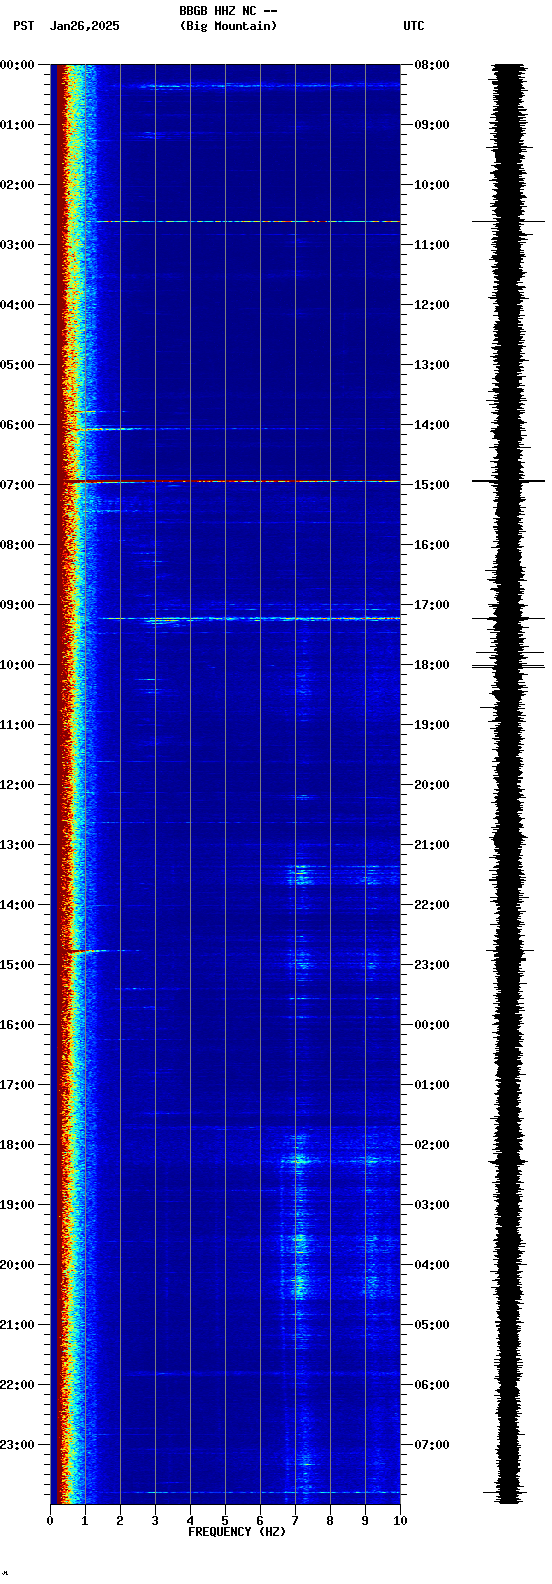The height and width of the screenshot is (1584, 552).
Task: Click the bright broadband event near 09:15 PST
Action: coord(250,619)
